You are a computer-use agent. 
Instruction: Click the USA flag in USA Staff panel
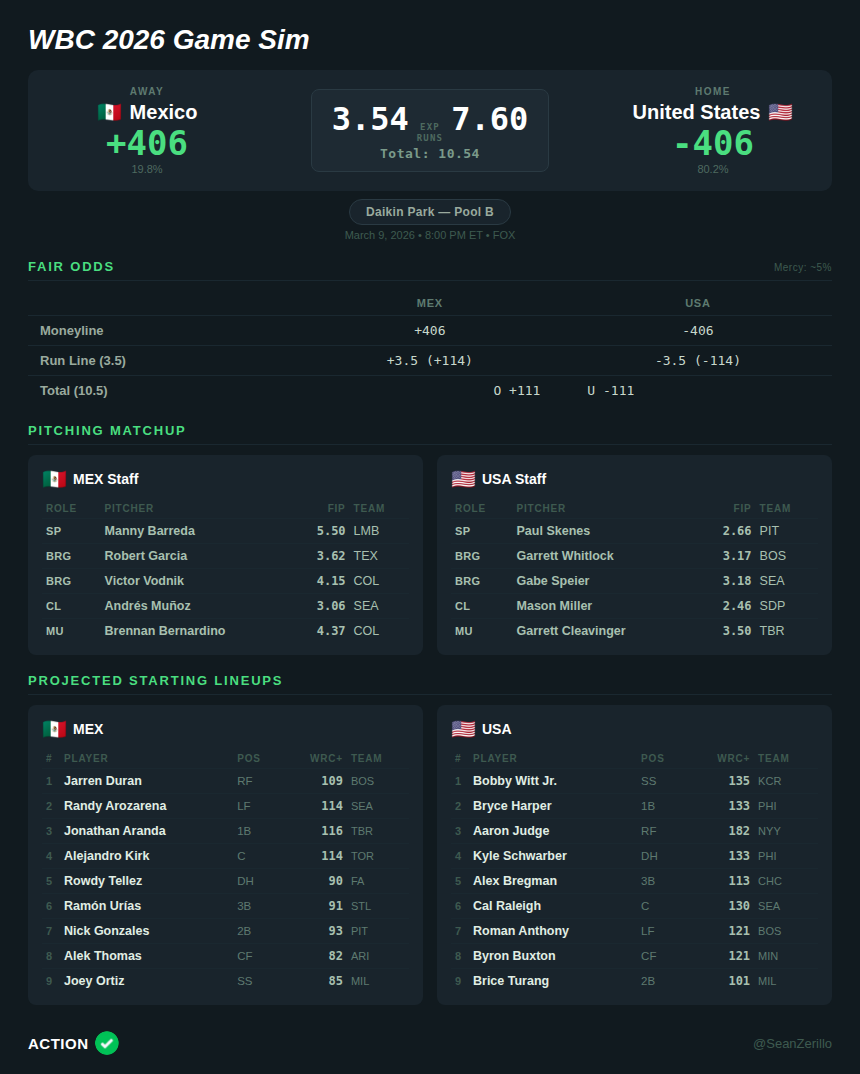(463, 479)
